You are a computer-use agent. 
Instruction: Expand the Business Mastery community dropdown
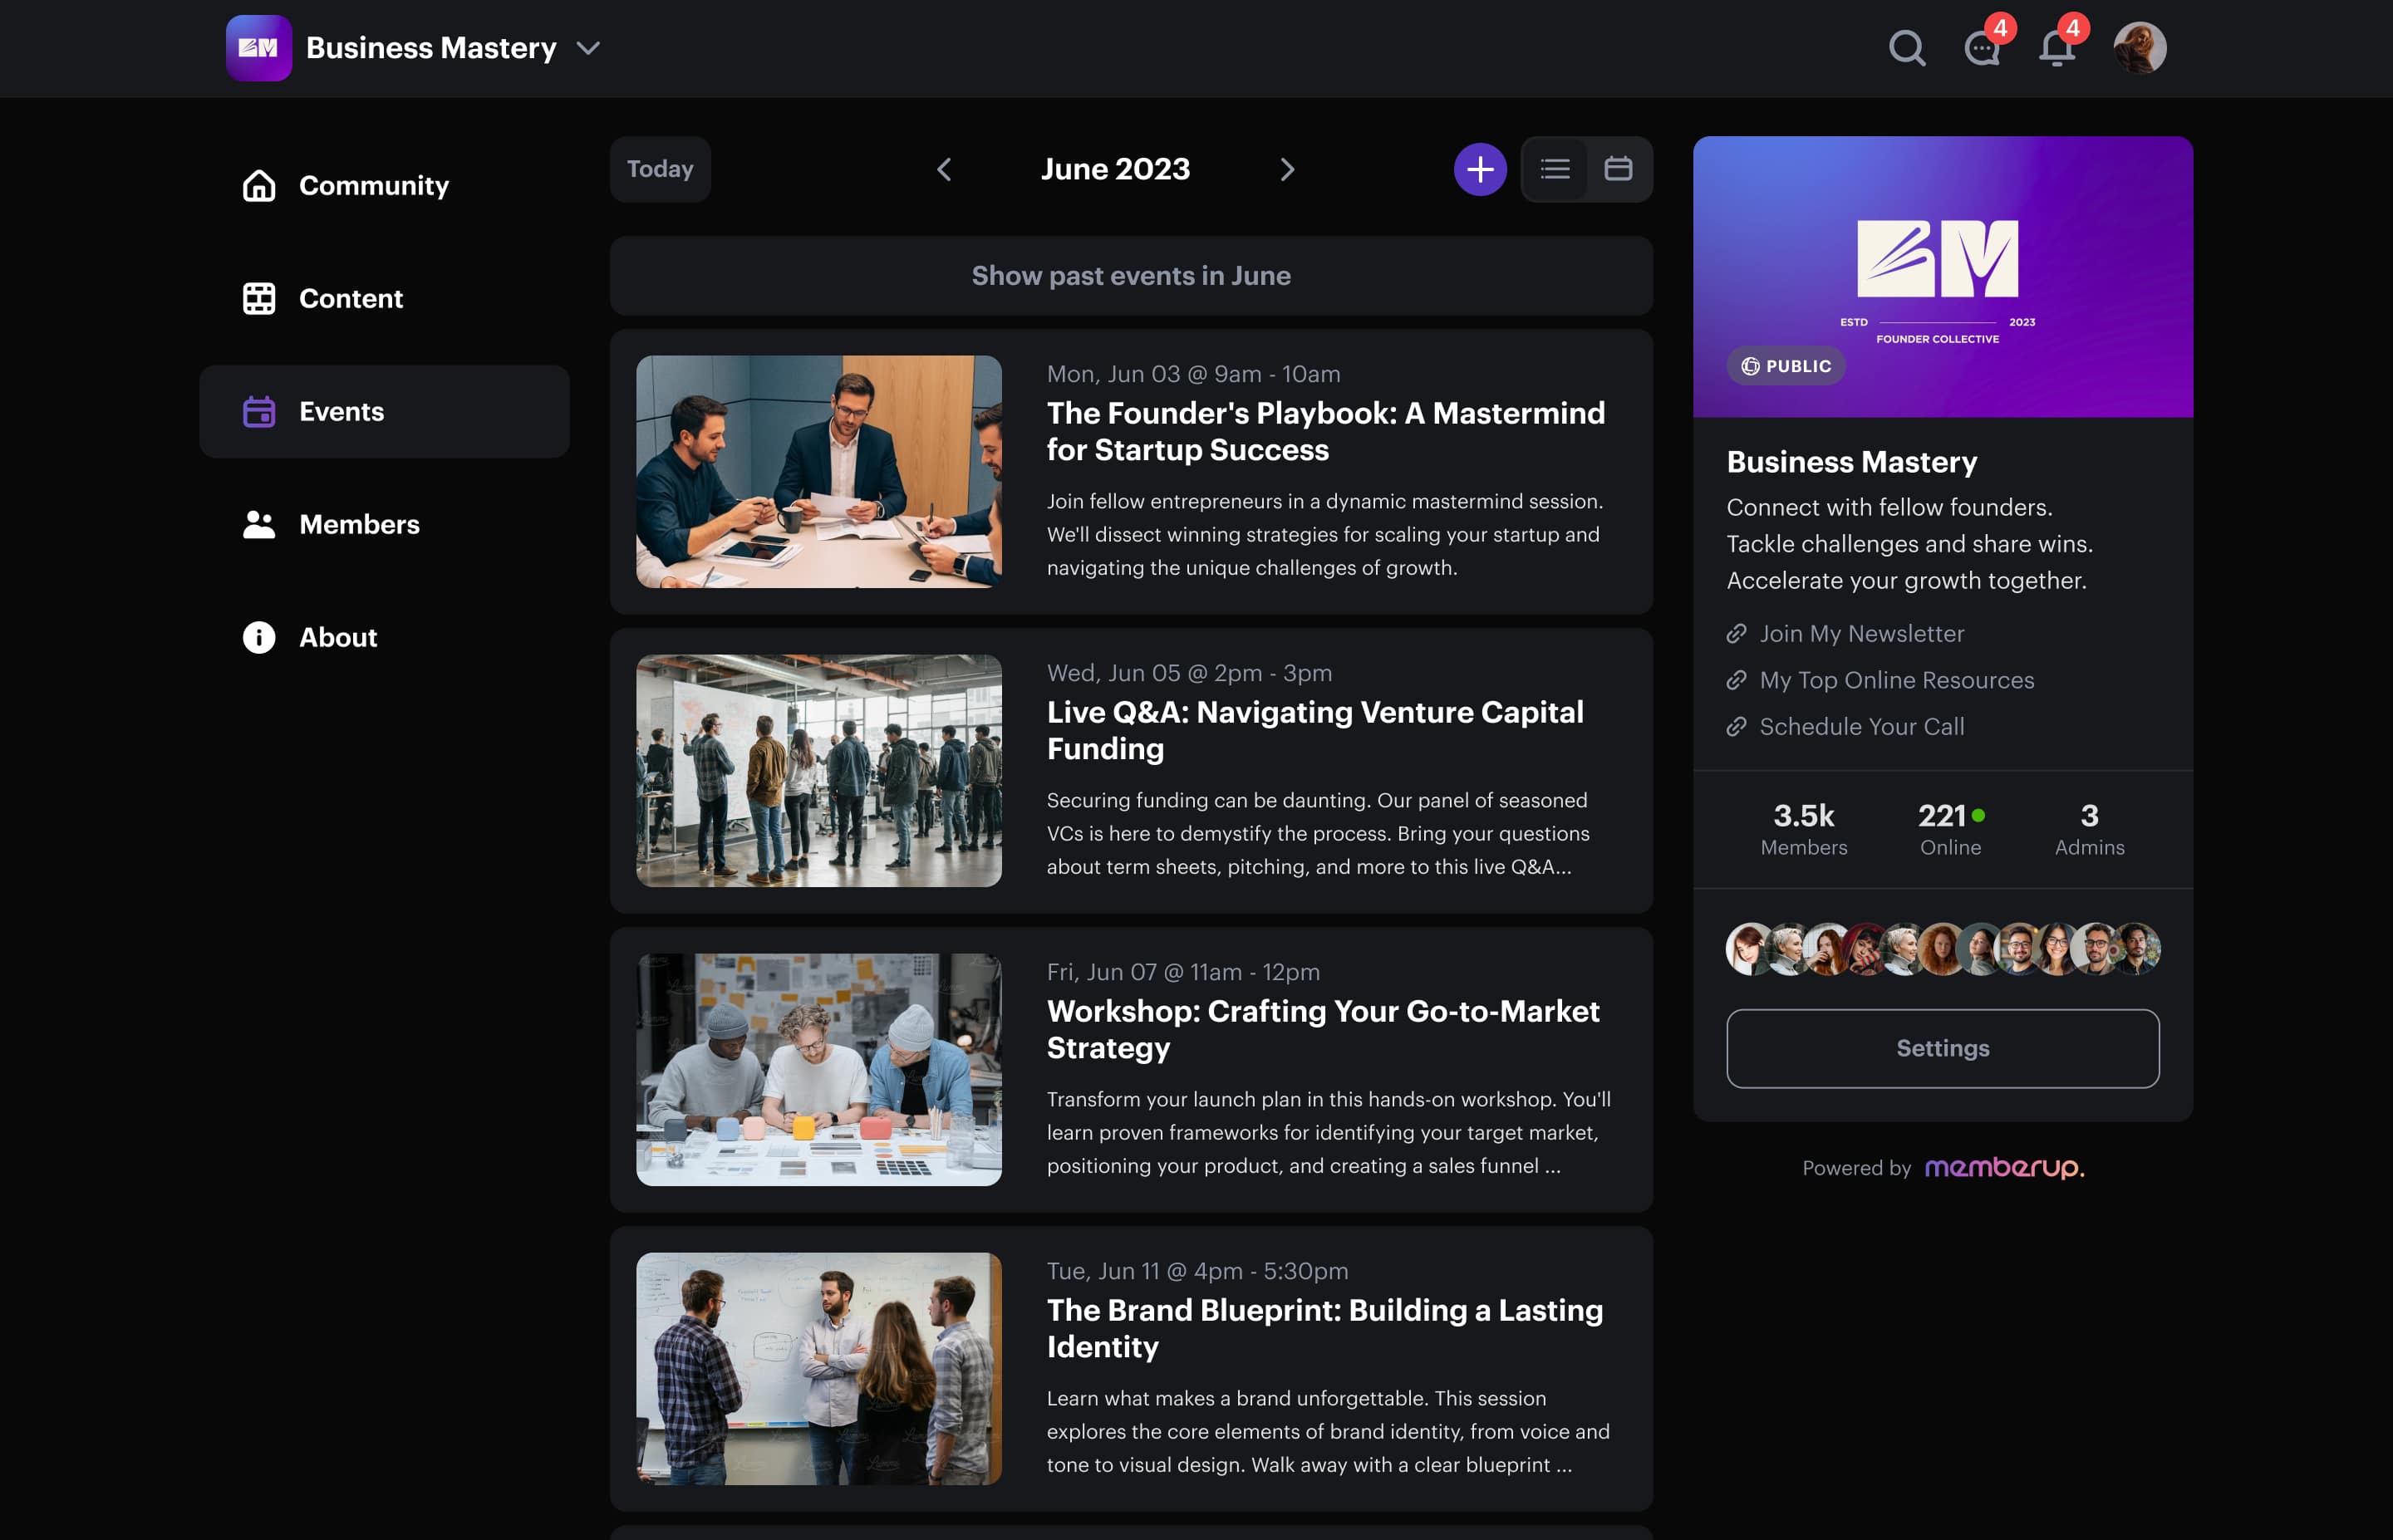pos(588,48)
